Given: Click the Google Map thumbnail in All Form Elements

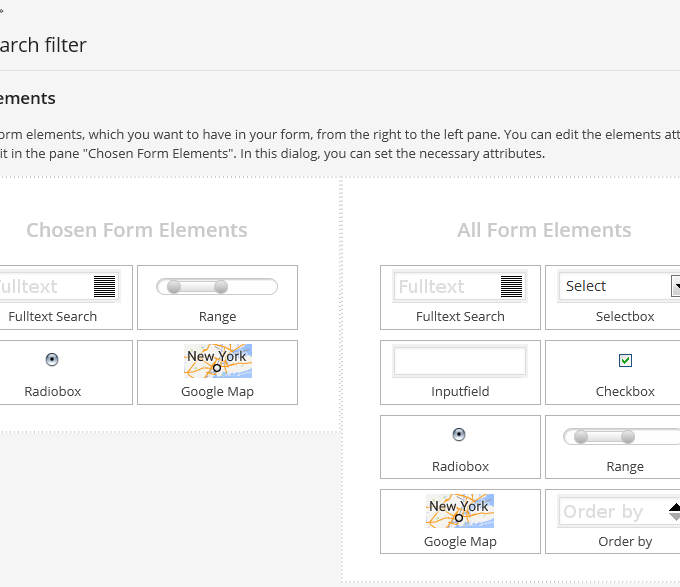Looking at the screenshot, I should click(460, 510).
